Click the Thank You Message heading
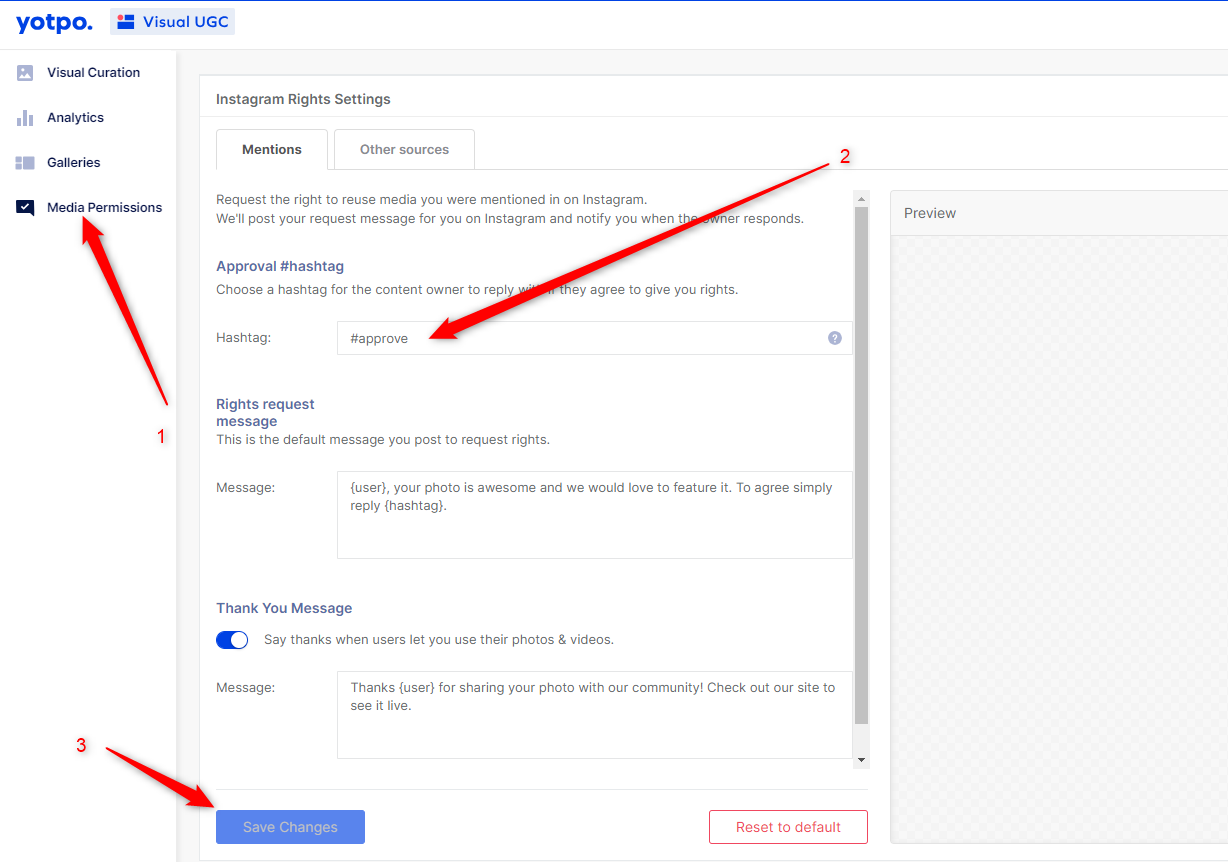 (284, 608)
